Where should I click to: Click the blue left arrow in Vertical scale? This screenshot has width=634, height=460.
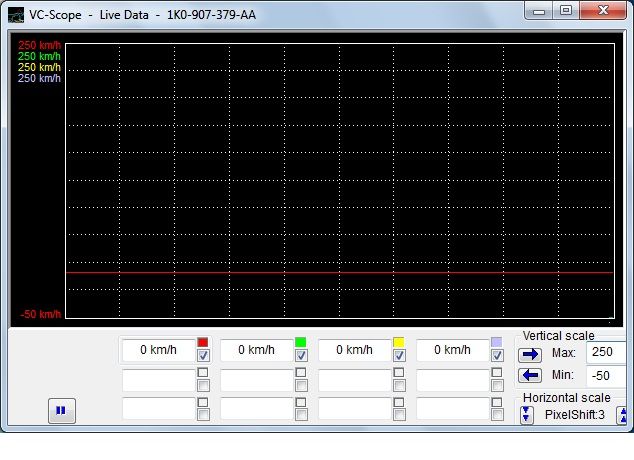(x=530, y=376)
